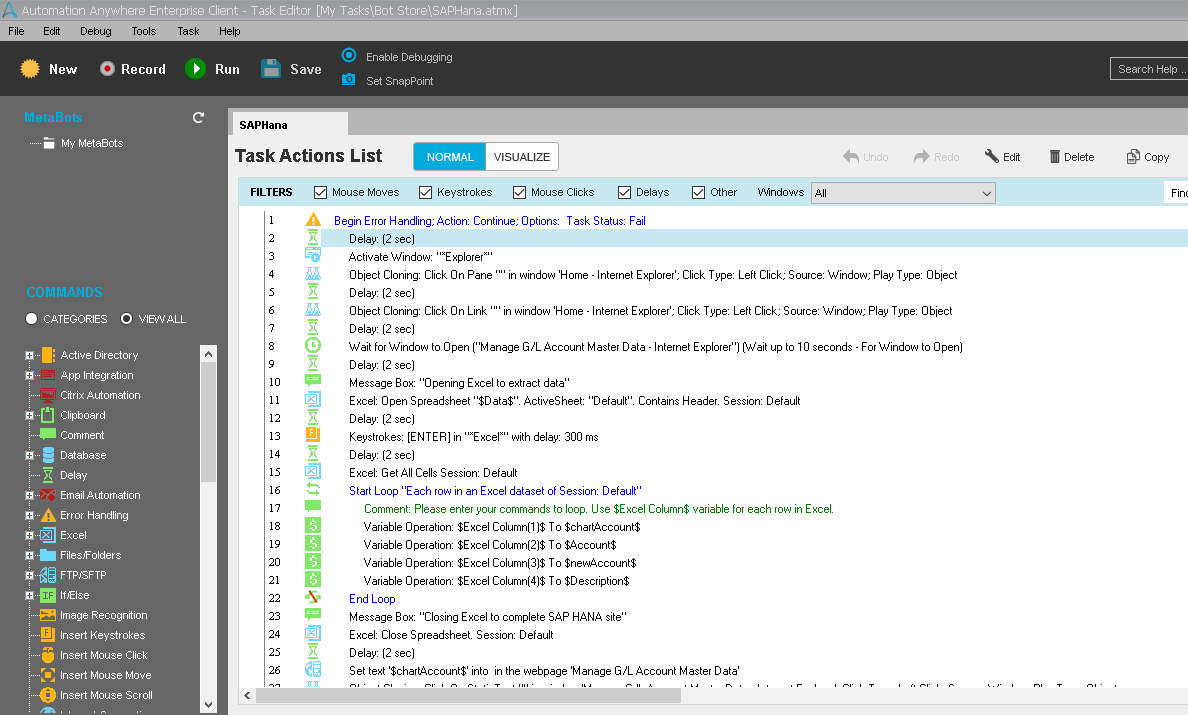Click the Save disk icon

click(x=271, y=69)
